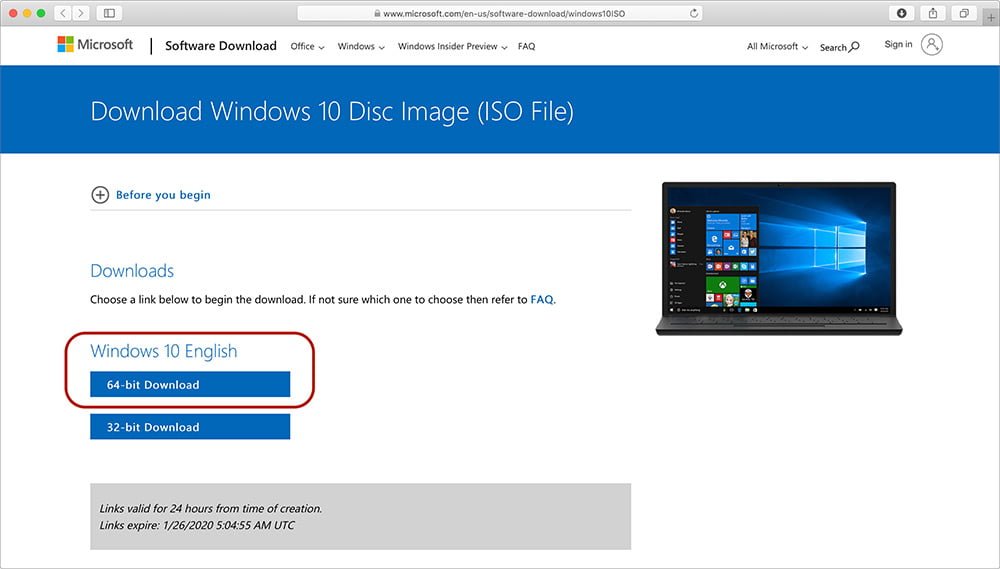This screenshot has width=1000, height=569.
Task: Click the Safari share icon
Action: pyautogui.click(x=932, y=13)
